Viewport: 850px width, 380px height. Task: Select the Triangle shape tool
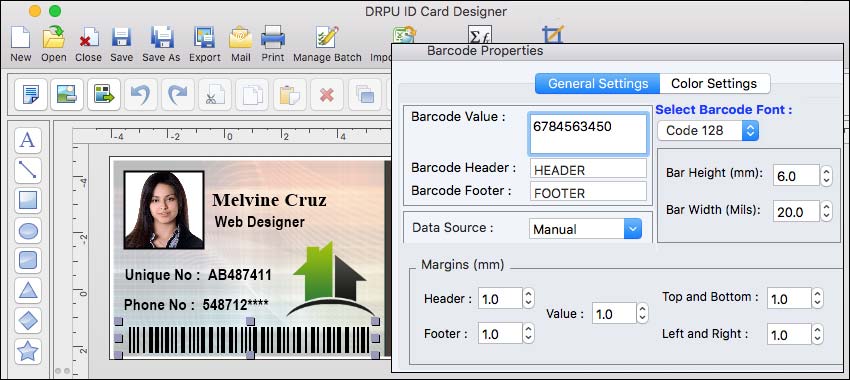pos(28,291)
